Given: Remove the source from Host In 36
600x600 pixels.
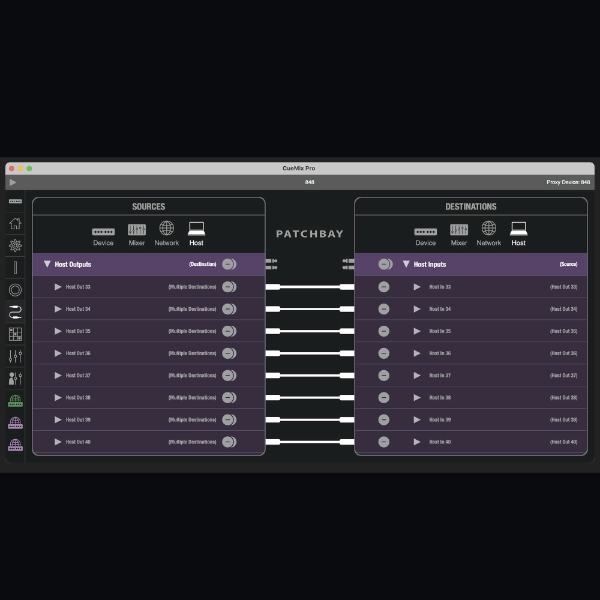Looking at the screenshot, I should pos(384,353).
